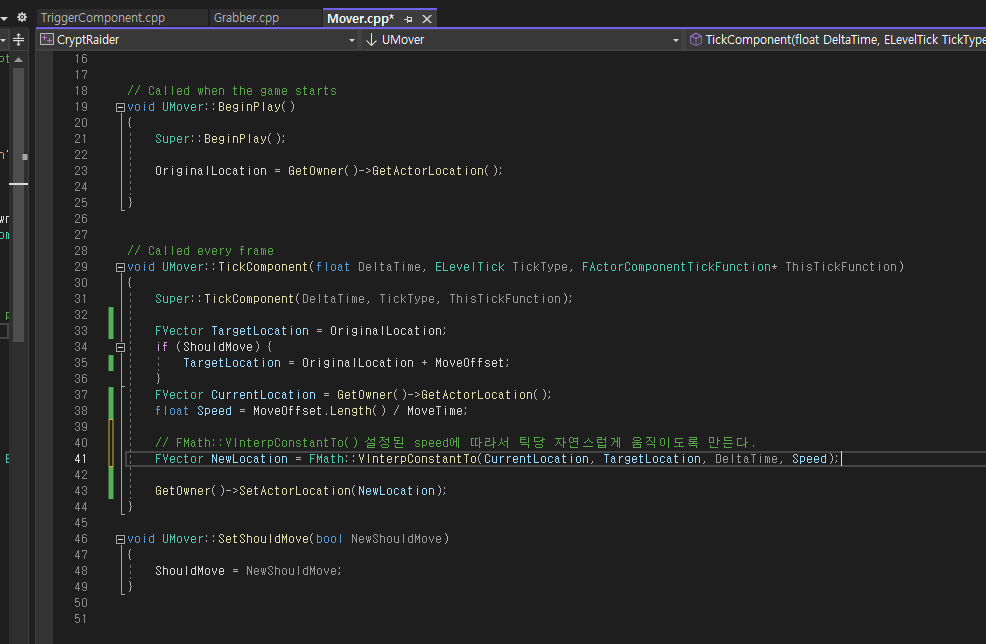Click 'ELevelTick' parameter type on line 29
This screenshot has height=644, width=986.
(470, 267)
